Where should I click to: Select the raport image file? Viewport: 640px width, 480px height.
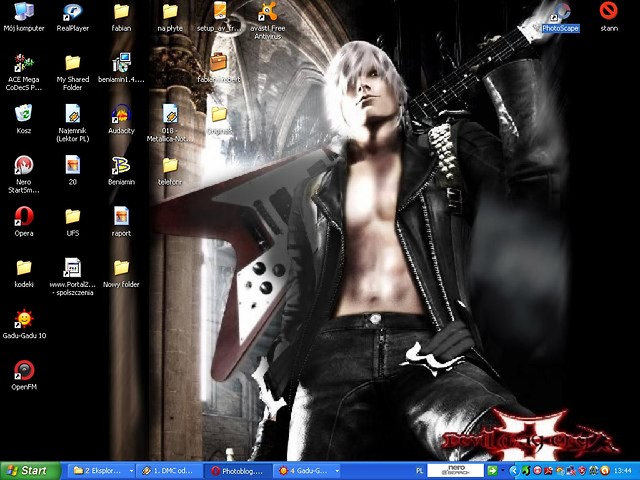(121, 222)
